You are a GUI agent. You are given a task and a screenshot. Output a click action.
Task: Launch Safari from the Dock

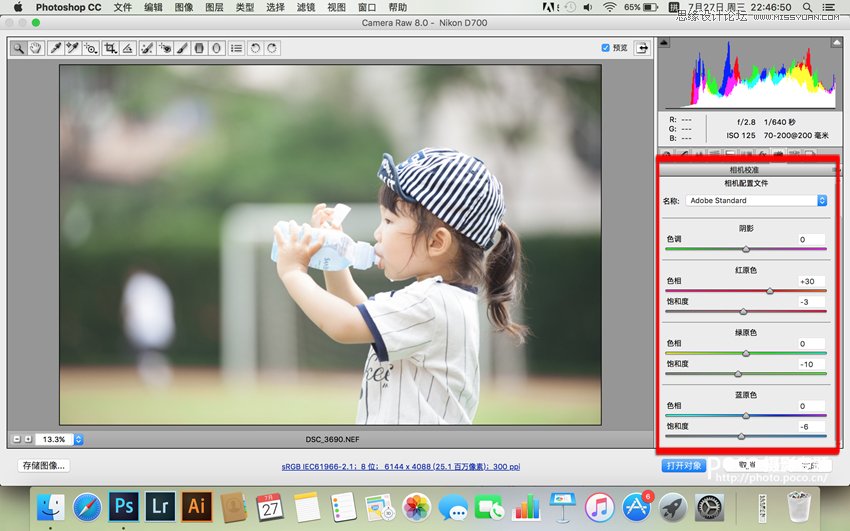[x=87, y=507]
